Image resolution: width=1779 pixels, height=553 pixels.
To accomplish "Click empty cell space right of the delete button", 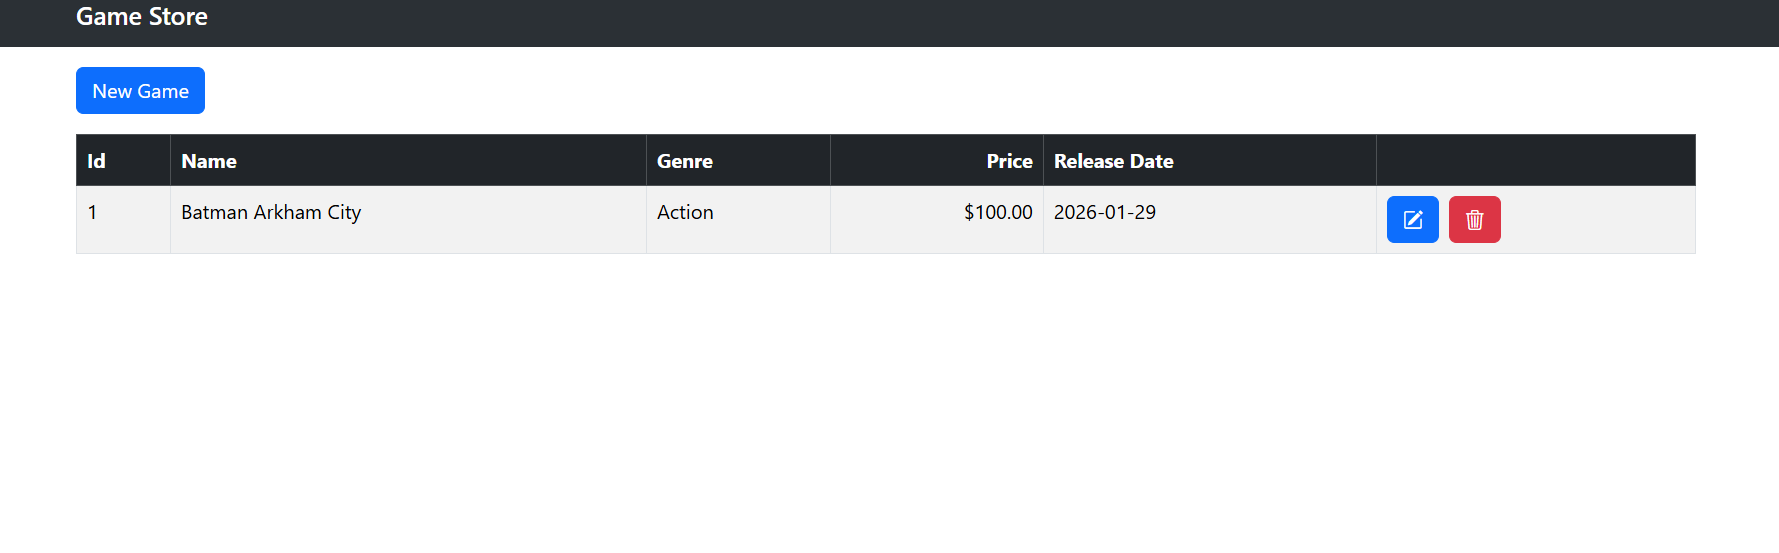I will pos(1598,220).
